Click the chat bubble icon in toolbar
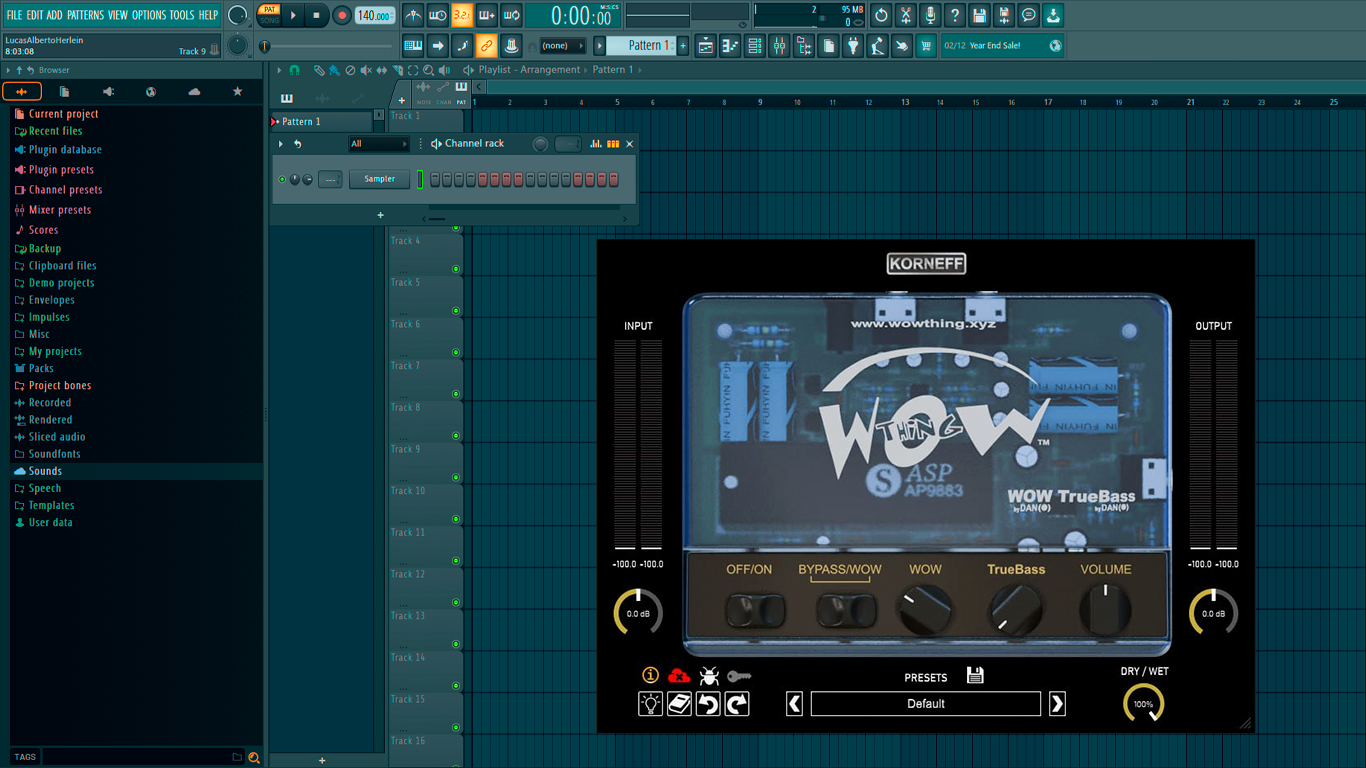The height and width of the screenshot is (768, 1366). [x=1028, y=15]
